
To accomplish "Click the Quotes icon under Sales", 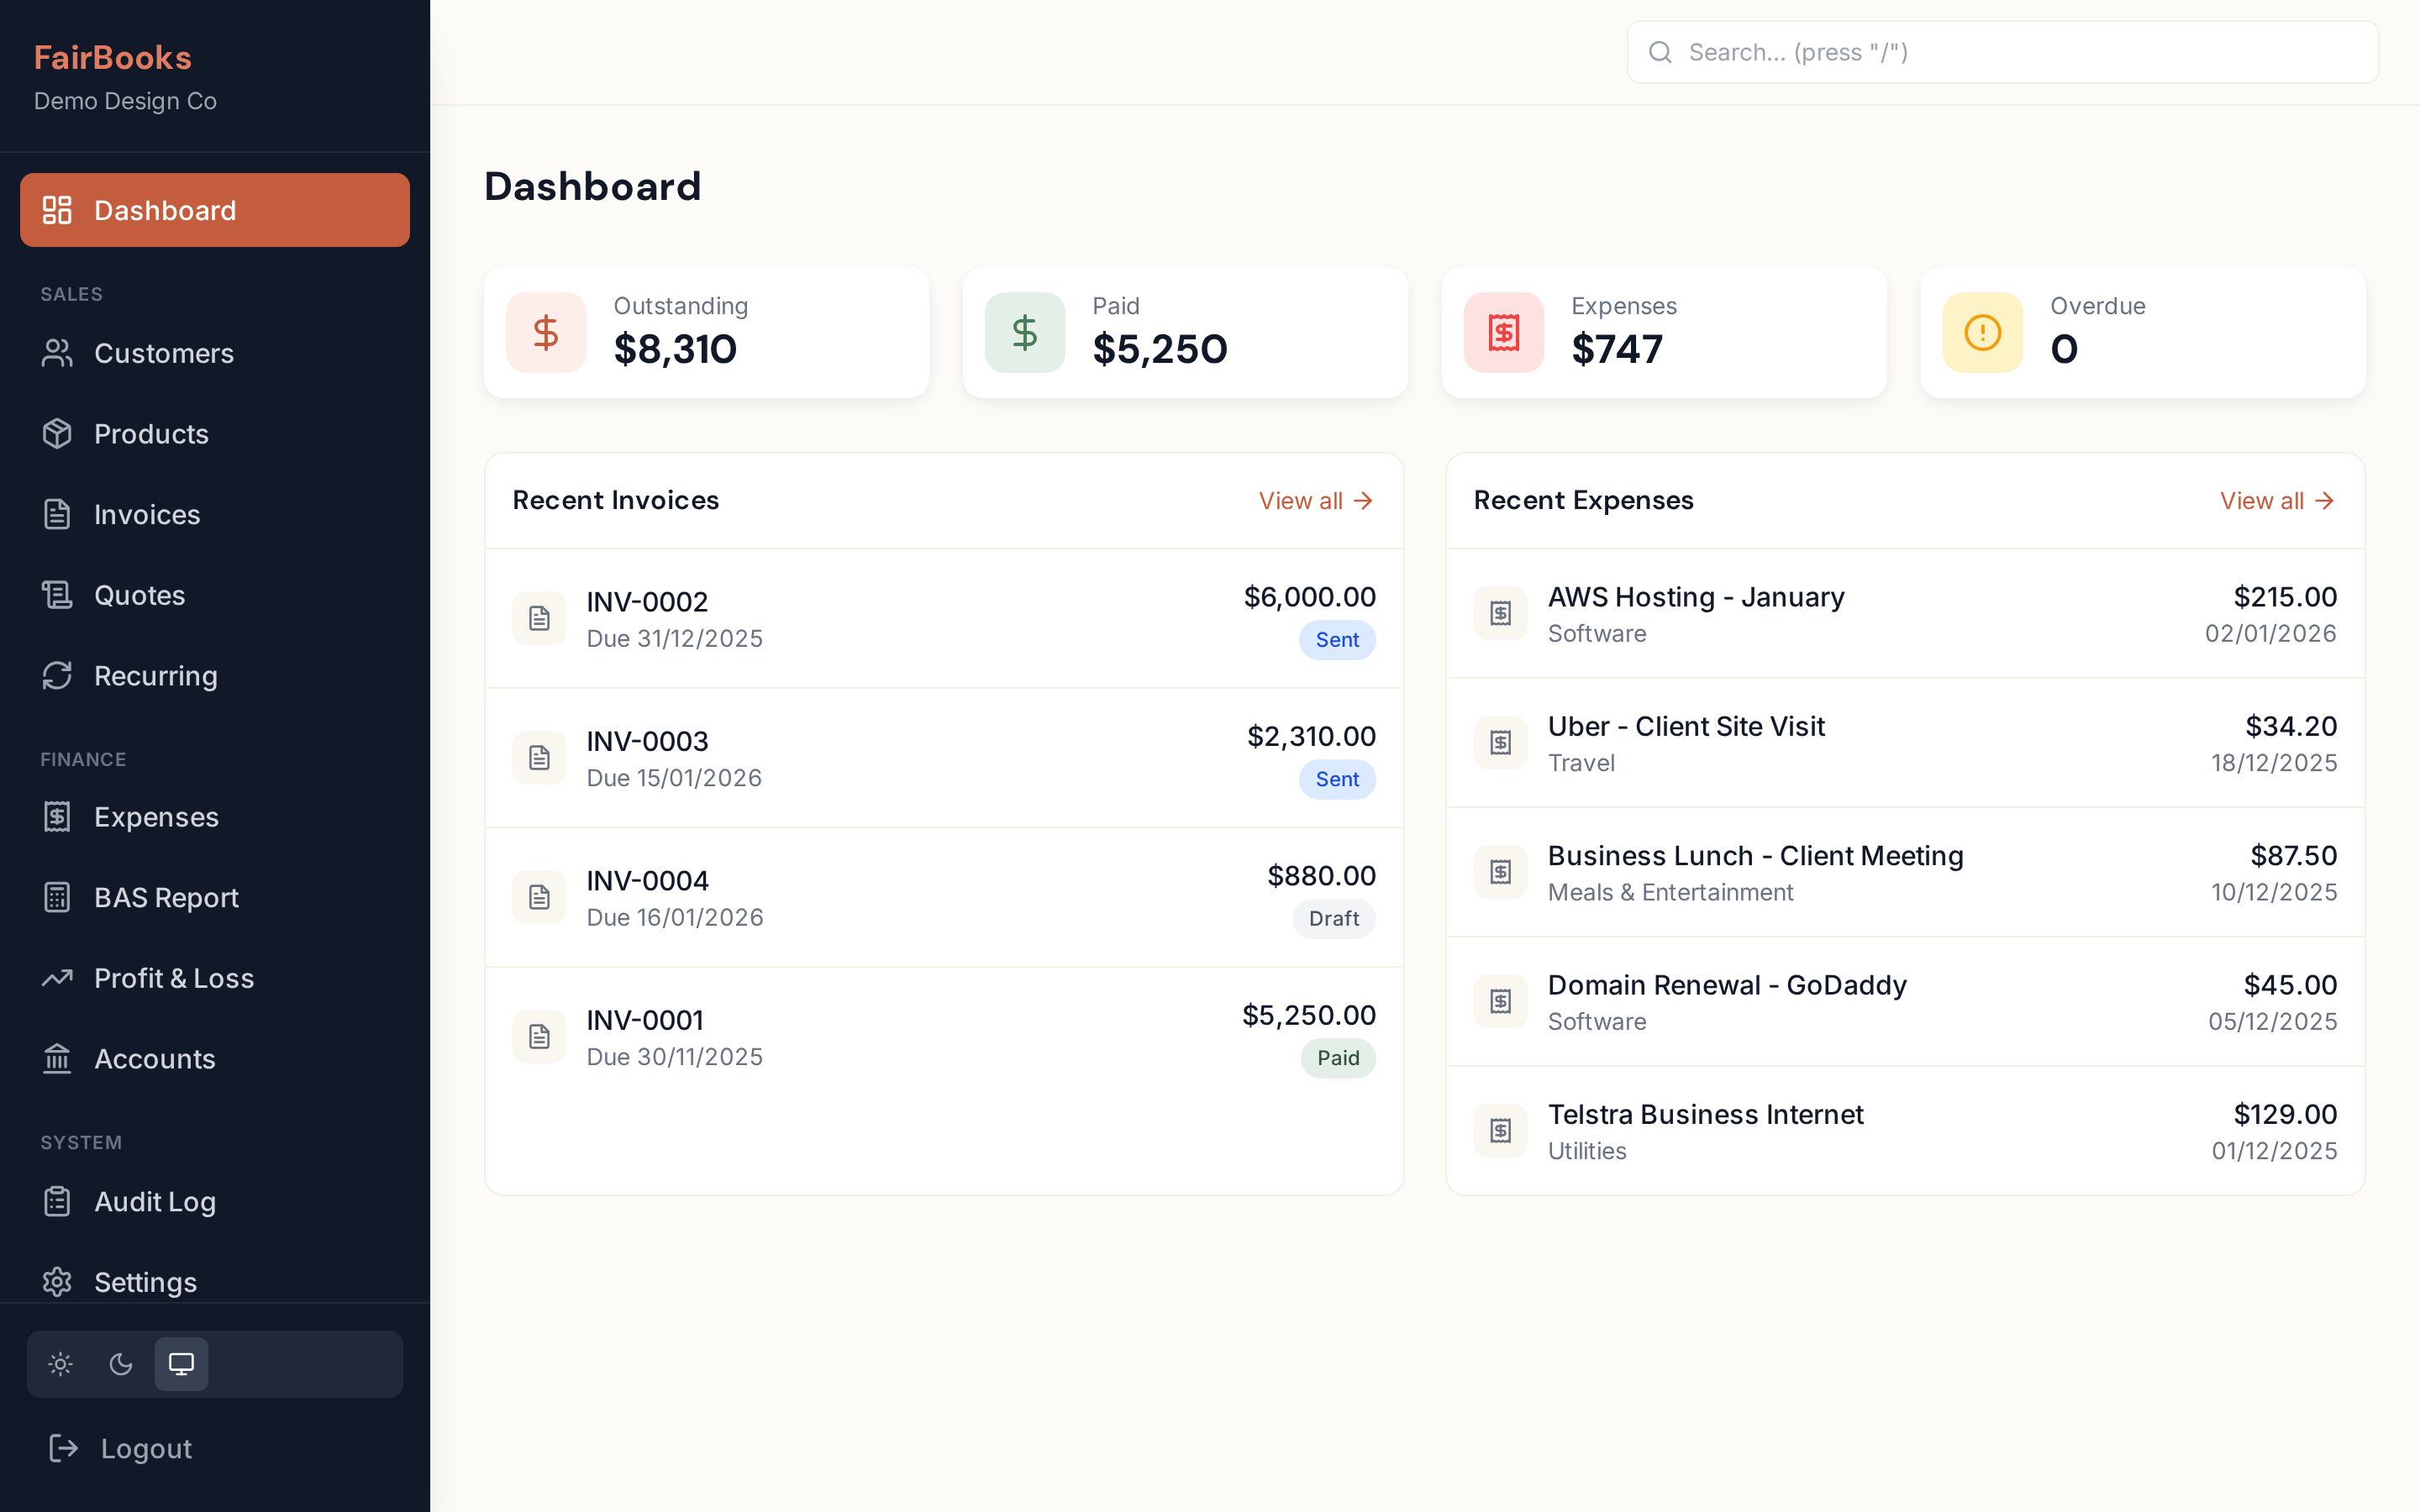I will tap(57, 595).
